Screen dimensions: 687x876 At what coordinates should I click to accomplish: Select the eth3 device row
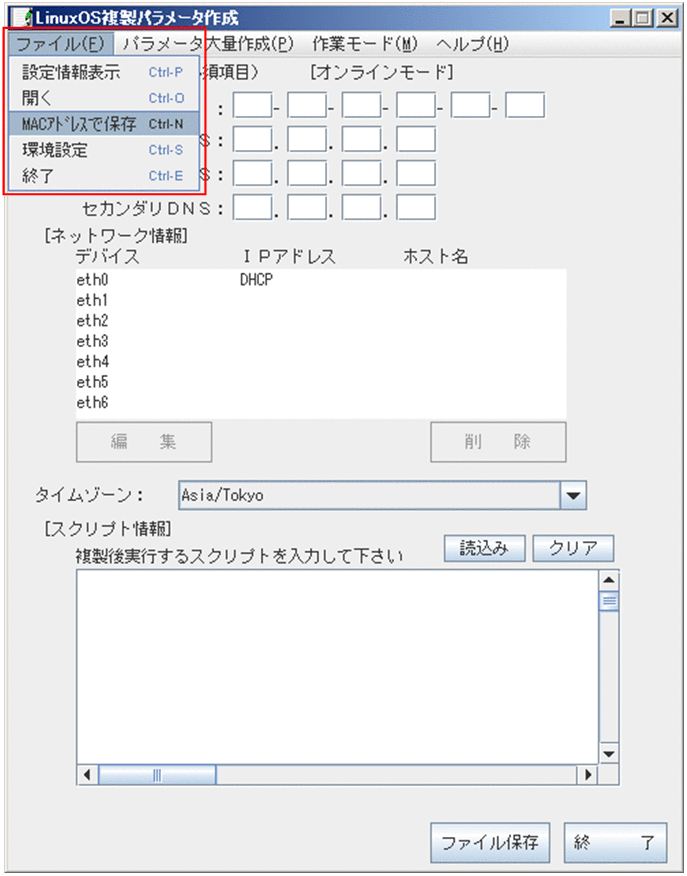click(x=321, y=341)
